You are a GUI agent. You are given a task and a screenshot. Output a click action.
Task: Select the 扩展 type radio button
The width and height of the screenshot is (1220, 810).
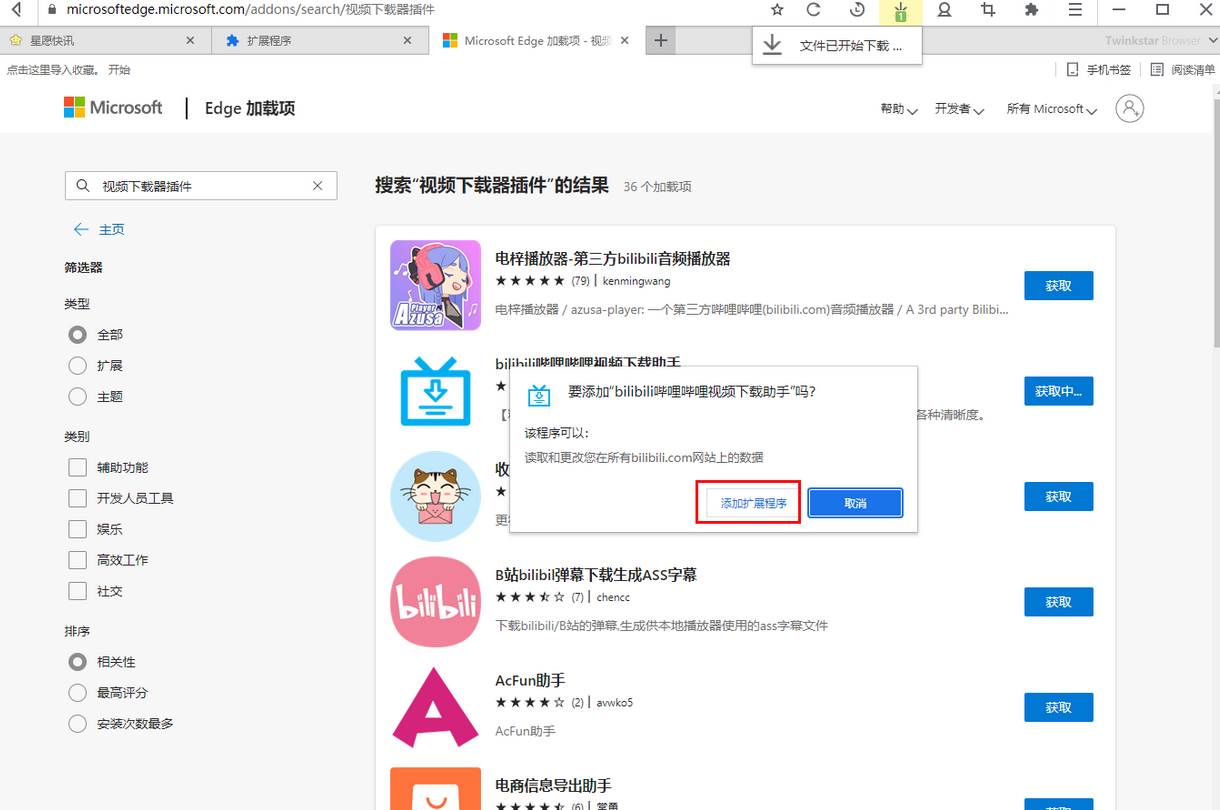point(77,366)
